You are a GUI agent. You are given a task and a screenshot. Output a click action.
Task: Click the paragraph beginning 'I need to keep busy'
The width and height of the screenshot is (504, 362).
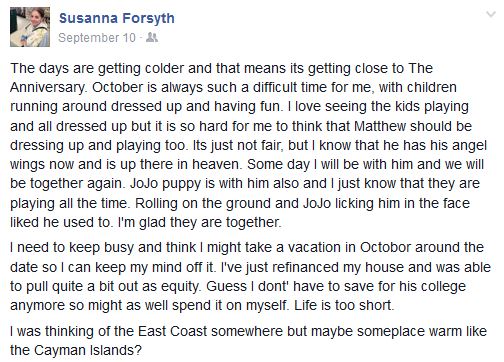coord(250,276)
